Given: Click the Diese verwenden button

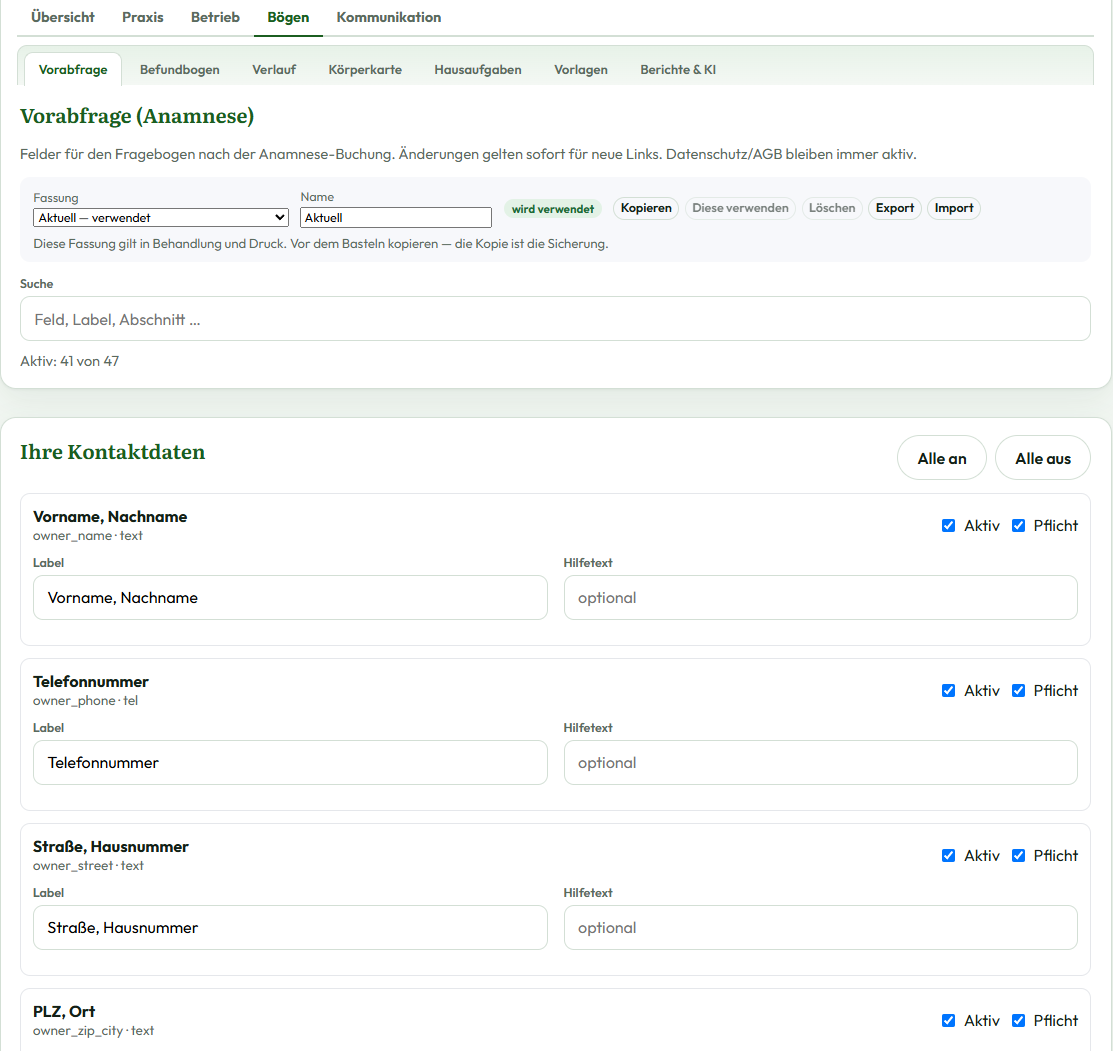Looking at the screenshot, I should (x=740, y=208).
